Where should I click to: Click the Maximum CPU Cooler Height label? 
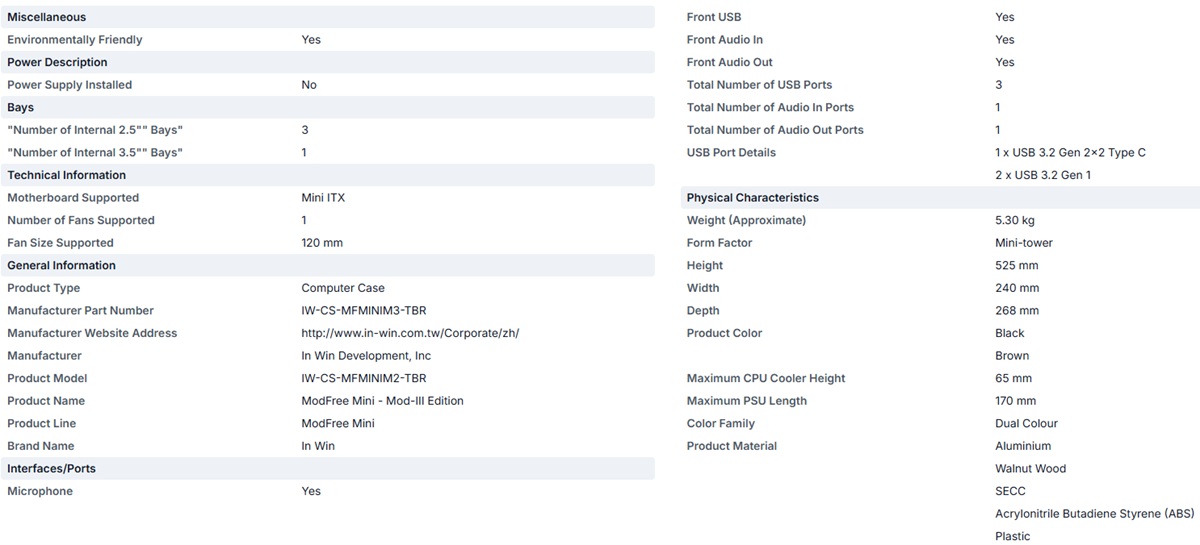coord(766,378)
